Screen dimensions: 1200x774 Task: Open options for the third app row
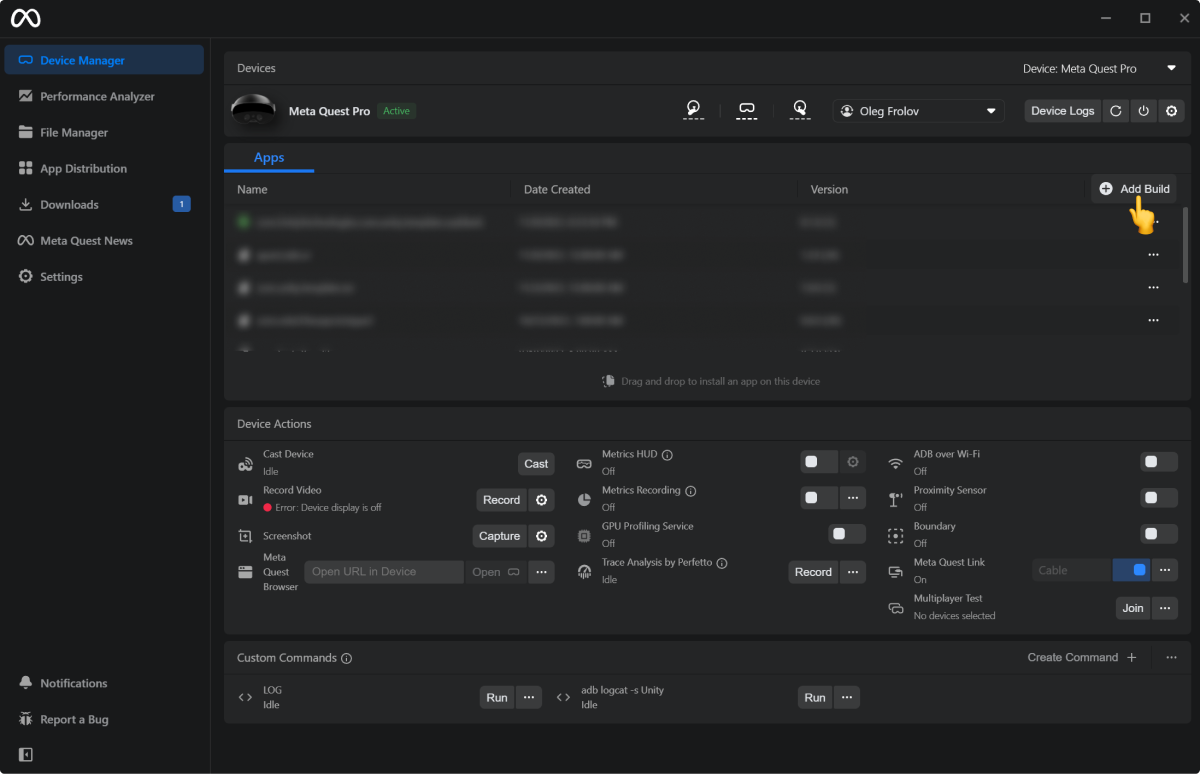pos(1153,287)
